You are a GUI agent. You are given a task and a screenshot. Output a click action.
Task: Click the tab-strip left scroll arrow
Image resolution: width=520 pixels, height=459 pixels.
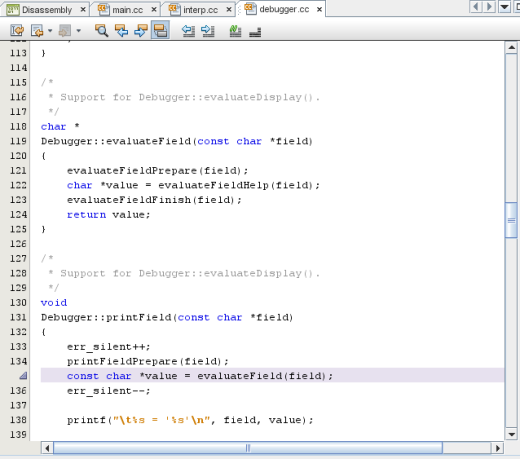pyautogui.click(x=476, y=7)
